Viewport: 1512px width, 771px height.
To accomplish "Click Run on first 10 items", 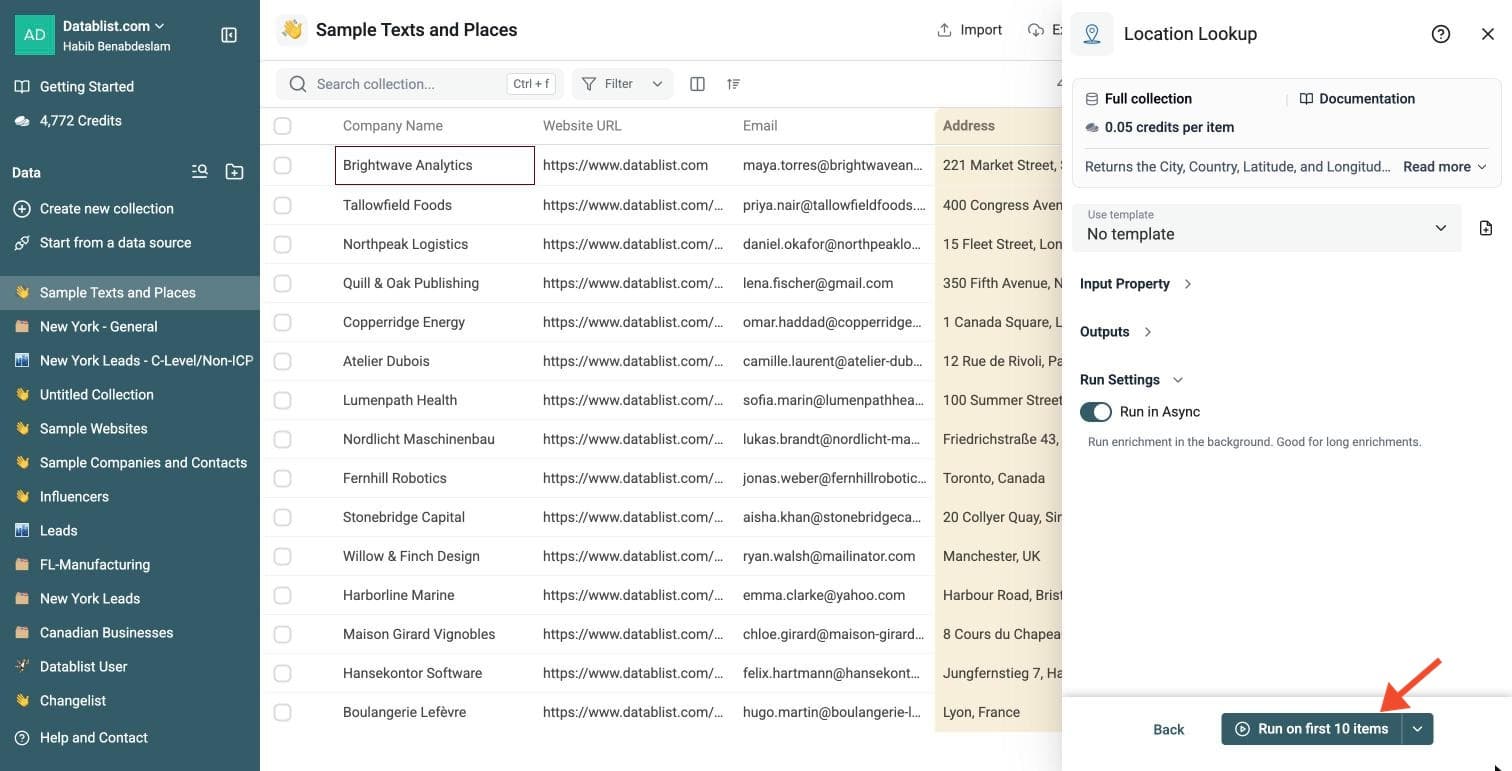I will tap(1312, 729).
